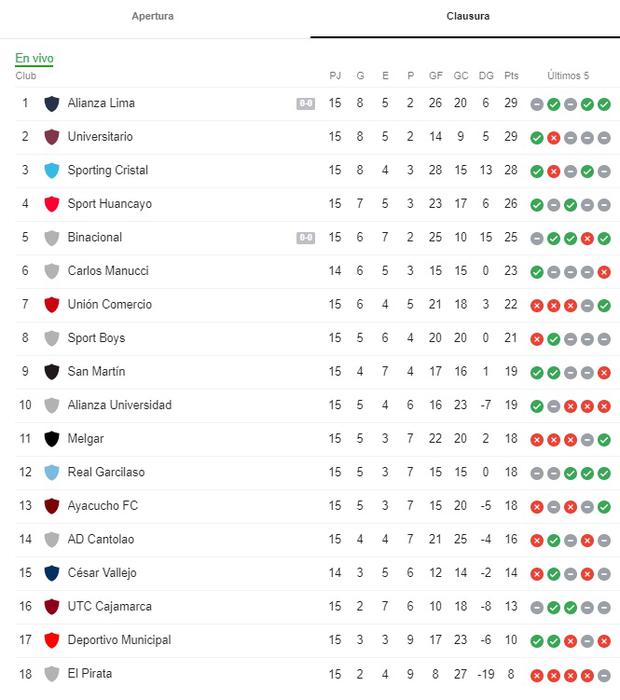Viewport: 620px width, 700px height.
Task: Click San Martín's black shield icon
Action: (52, 372)
